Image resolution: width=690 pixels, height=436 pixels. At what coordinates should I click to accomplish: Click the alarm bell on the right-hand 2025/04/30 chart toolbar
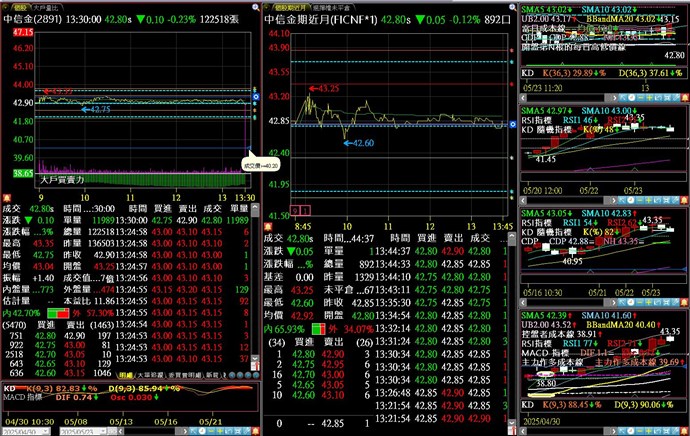[685, 431]
